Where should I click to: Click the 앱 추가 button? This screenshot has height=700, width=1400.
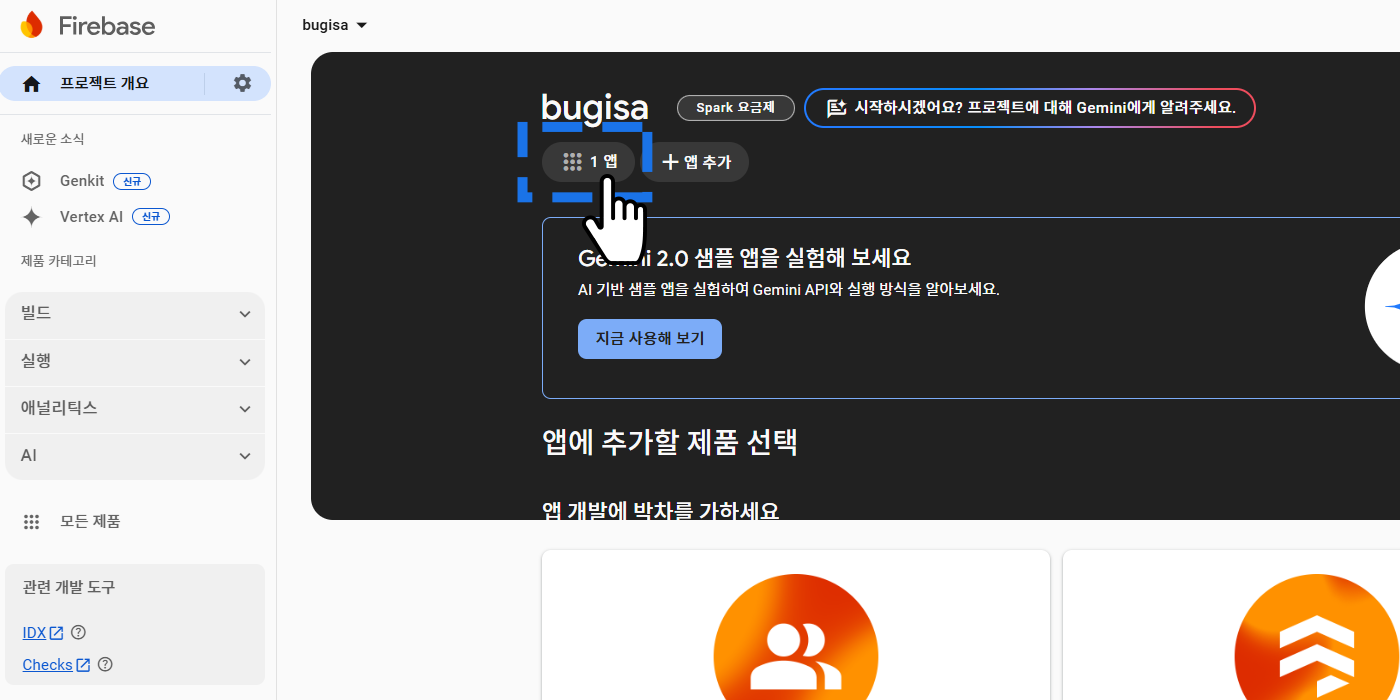click(x=695, y=162)
